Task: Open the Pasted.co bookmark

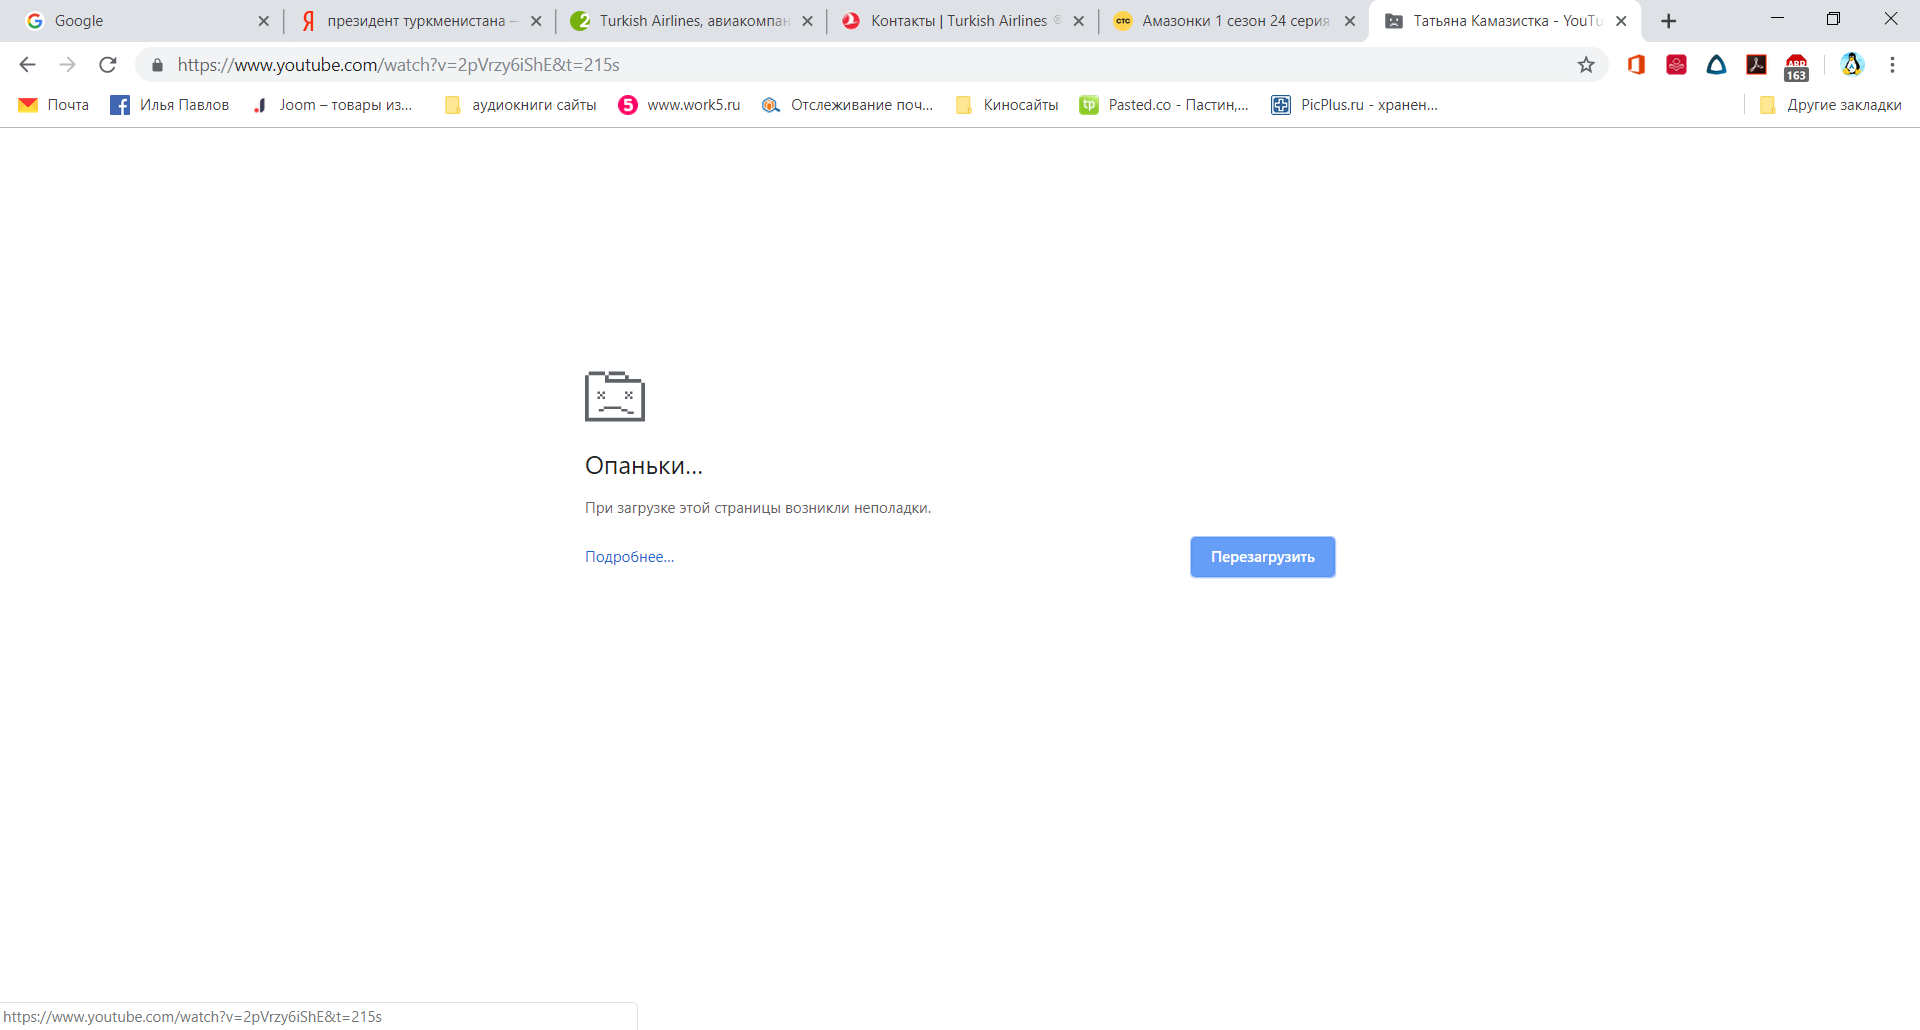Action: pos(1165,105)
